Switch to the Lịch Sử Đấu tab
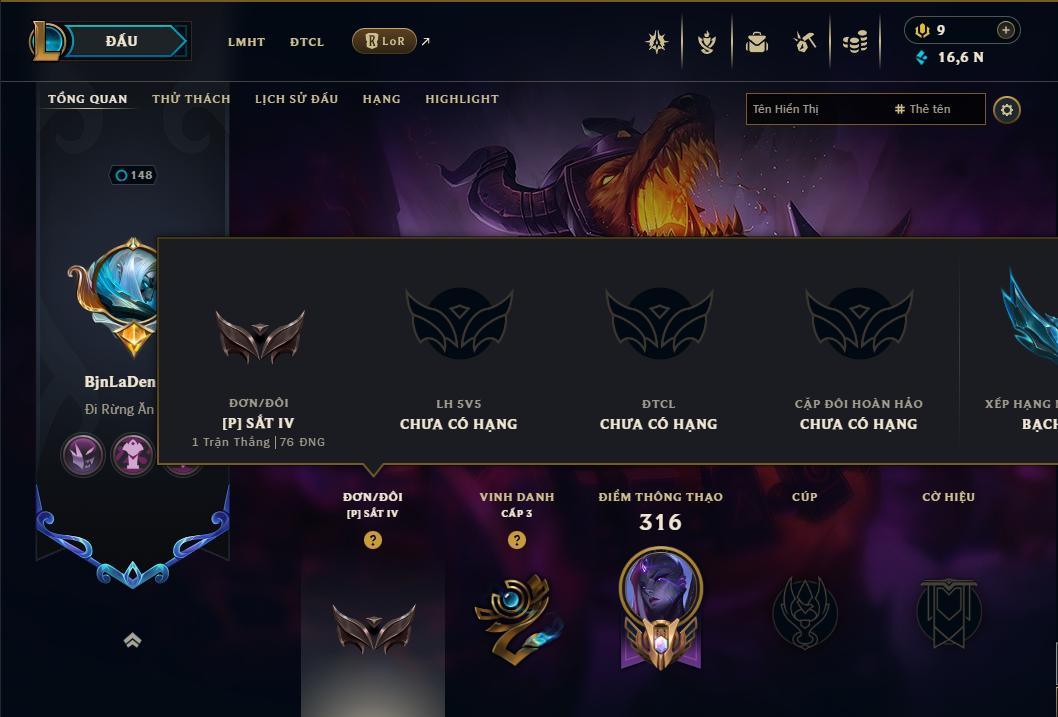The width and height of the screenshot is (1058, 717). coord(296,98)
